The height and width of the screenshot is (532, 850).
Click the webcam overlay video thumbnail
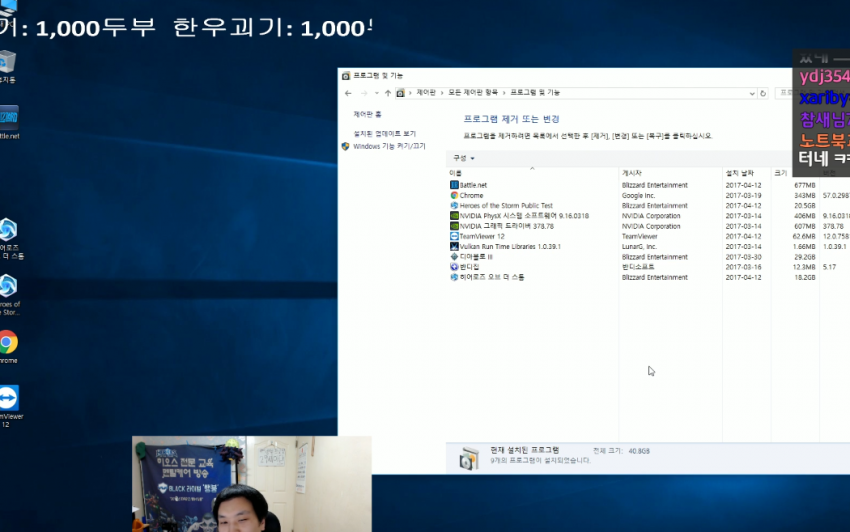(252, 484)
